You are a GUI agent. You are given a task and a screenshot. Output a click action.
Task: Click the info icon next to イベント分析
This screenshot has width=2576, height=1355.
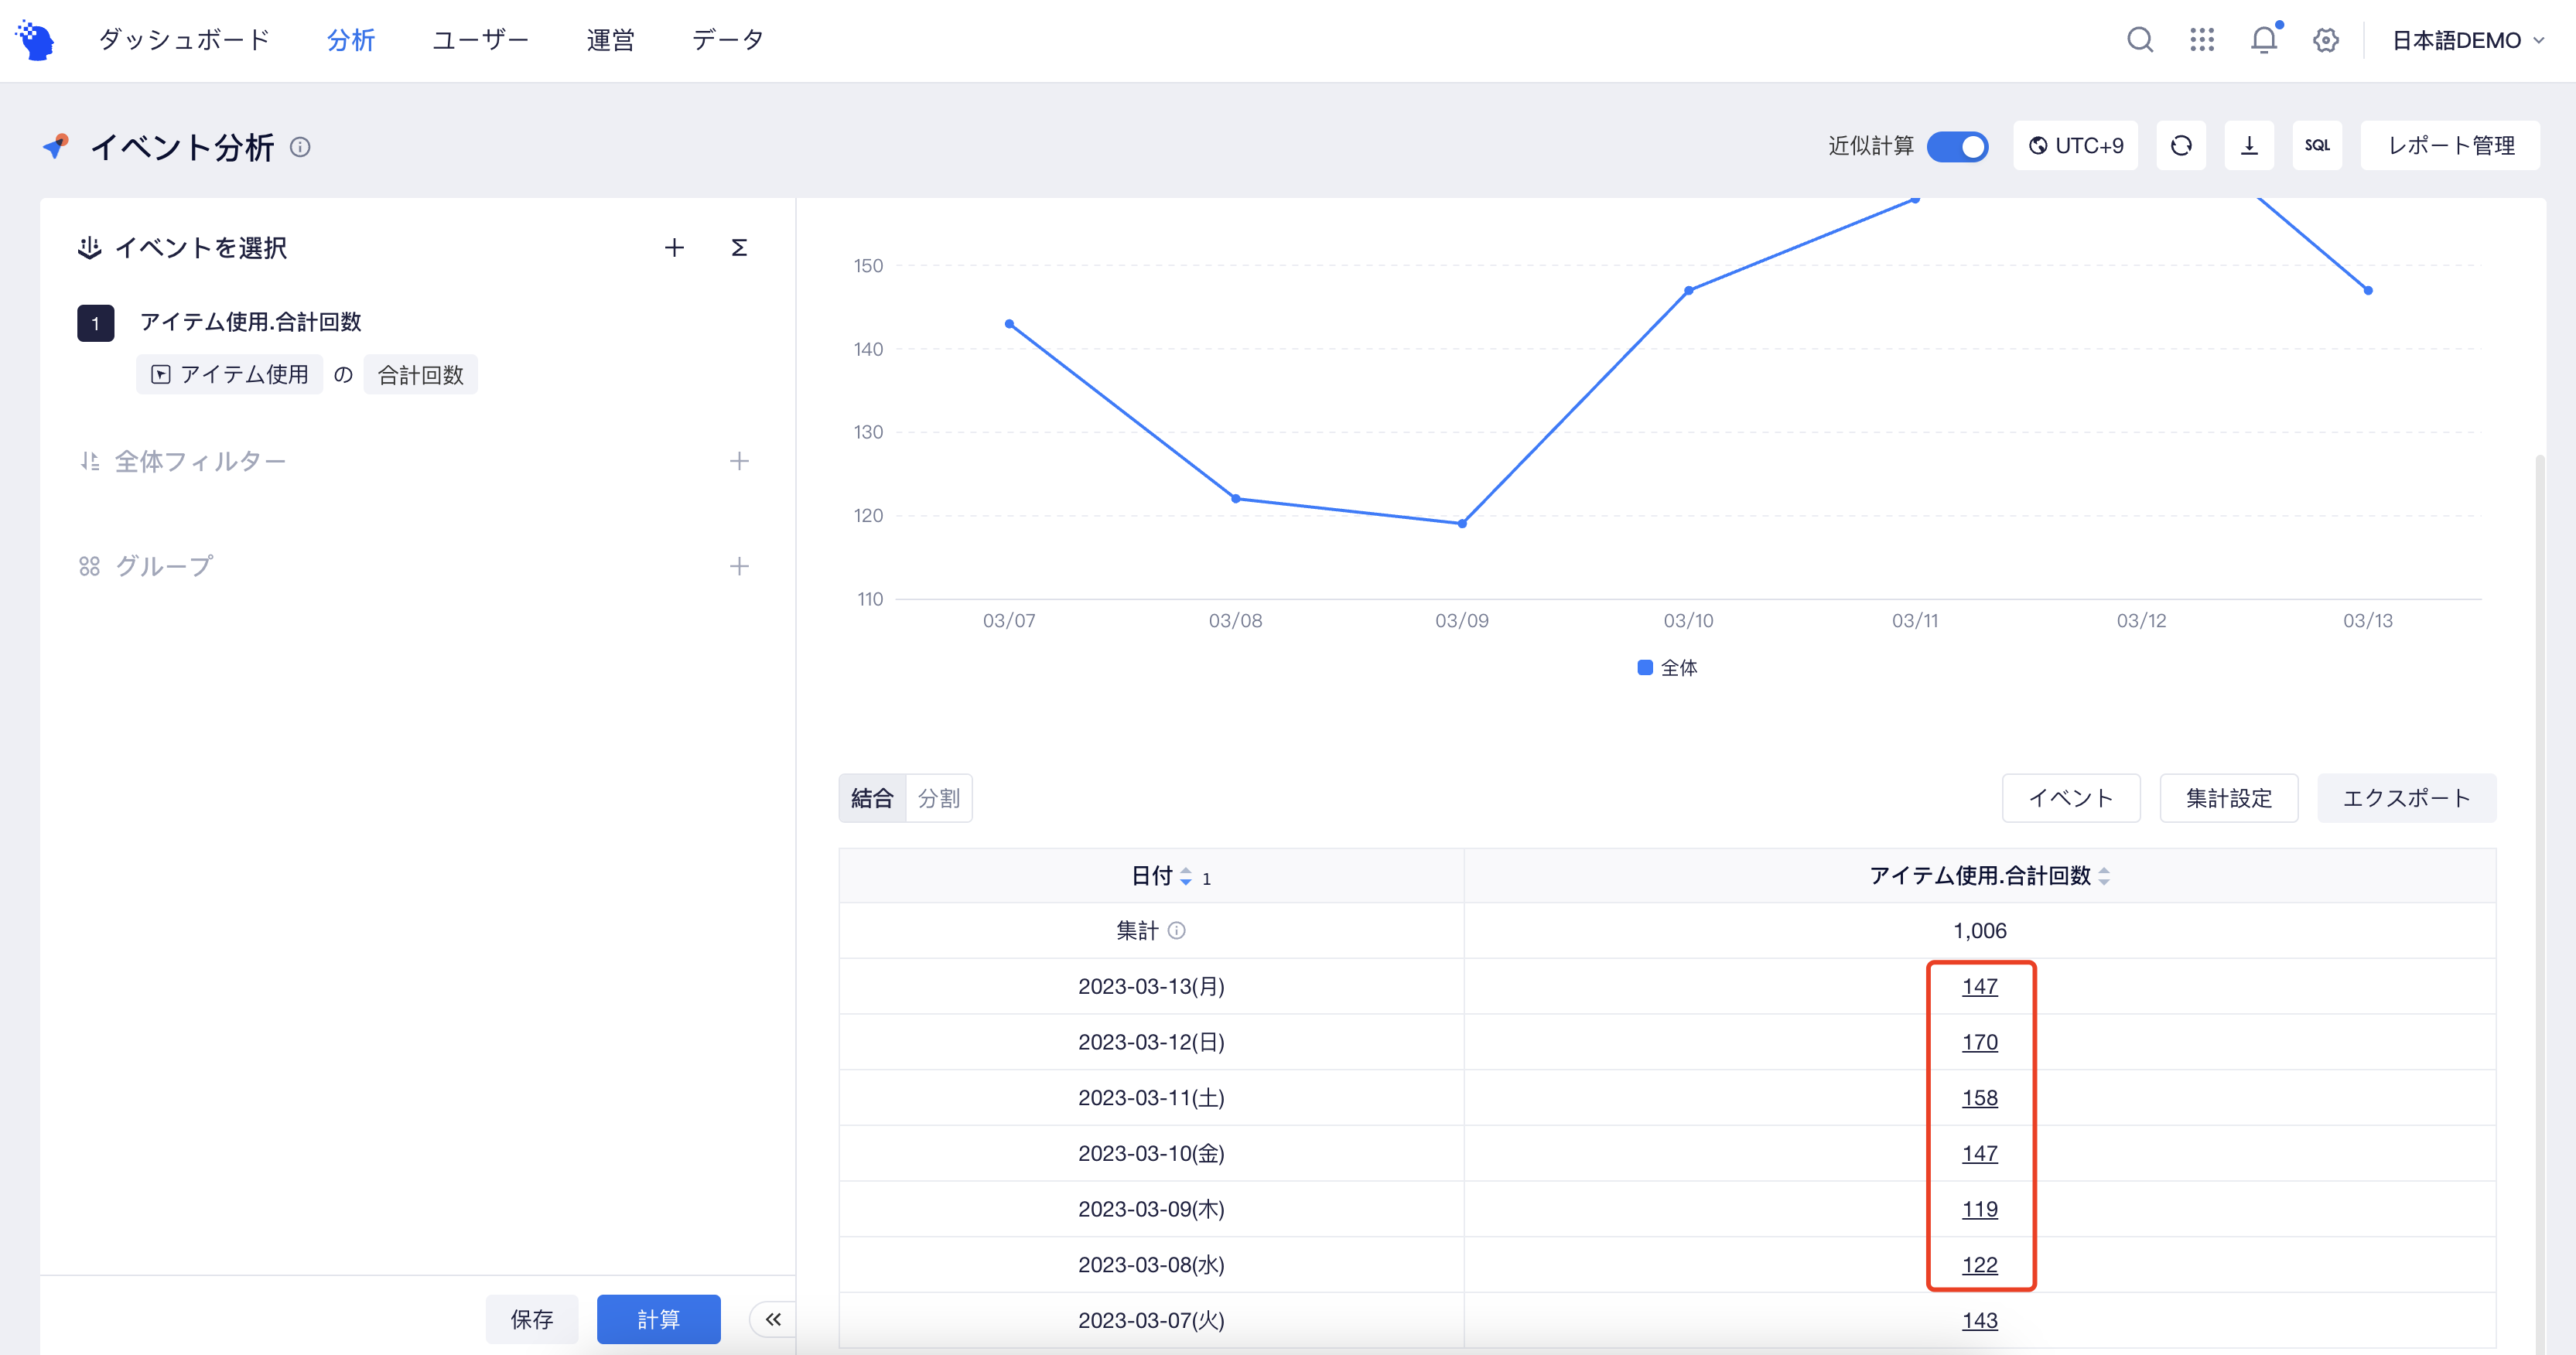(300, 147)
